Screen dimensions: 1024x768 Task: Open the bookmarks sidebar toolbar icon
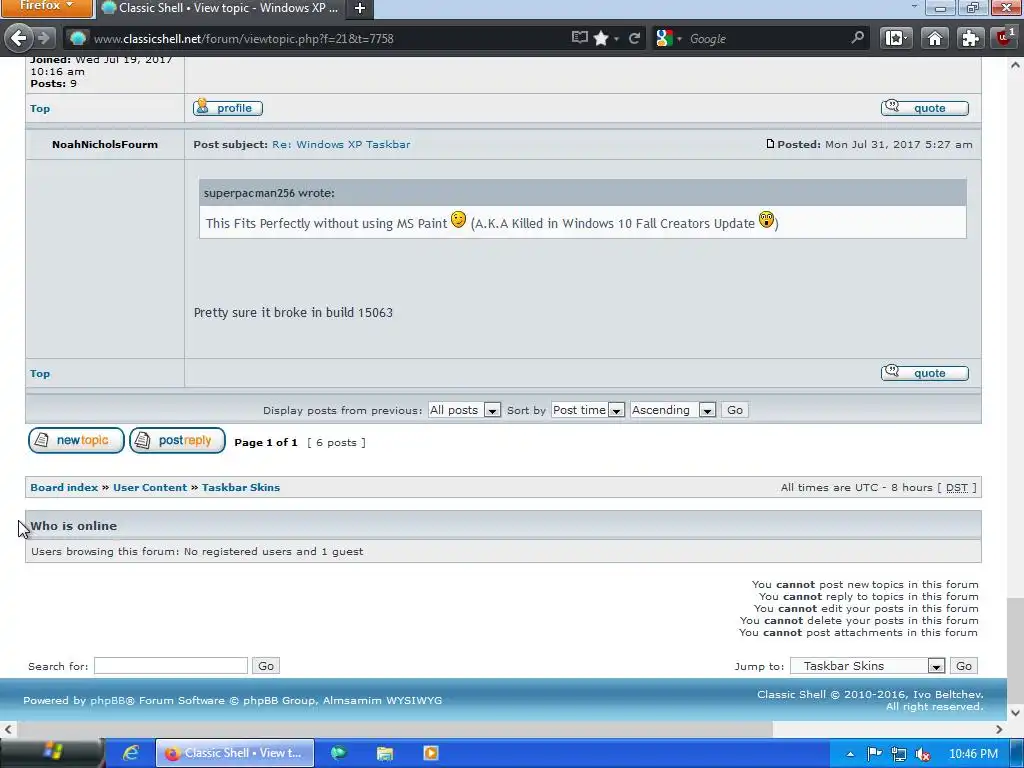coord(896,38)
